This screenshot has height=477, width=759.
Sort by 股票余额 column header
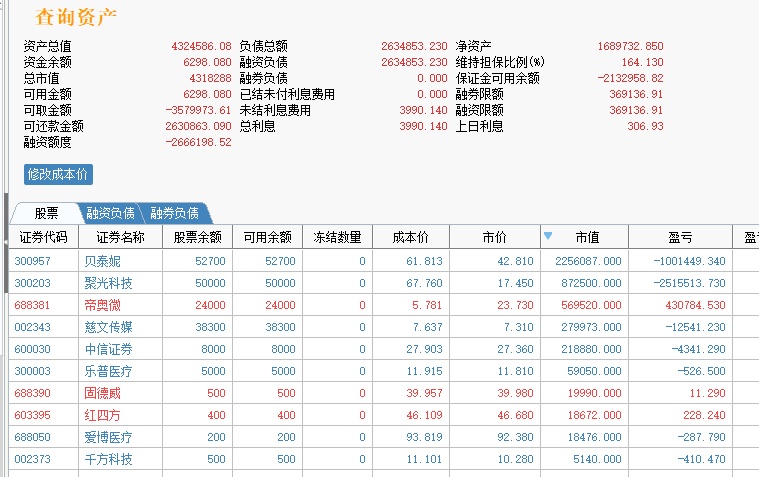pos(197,237)
